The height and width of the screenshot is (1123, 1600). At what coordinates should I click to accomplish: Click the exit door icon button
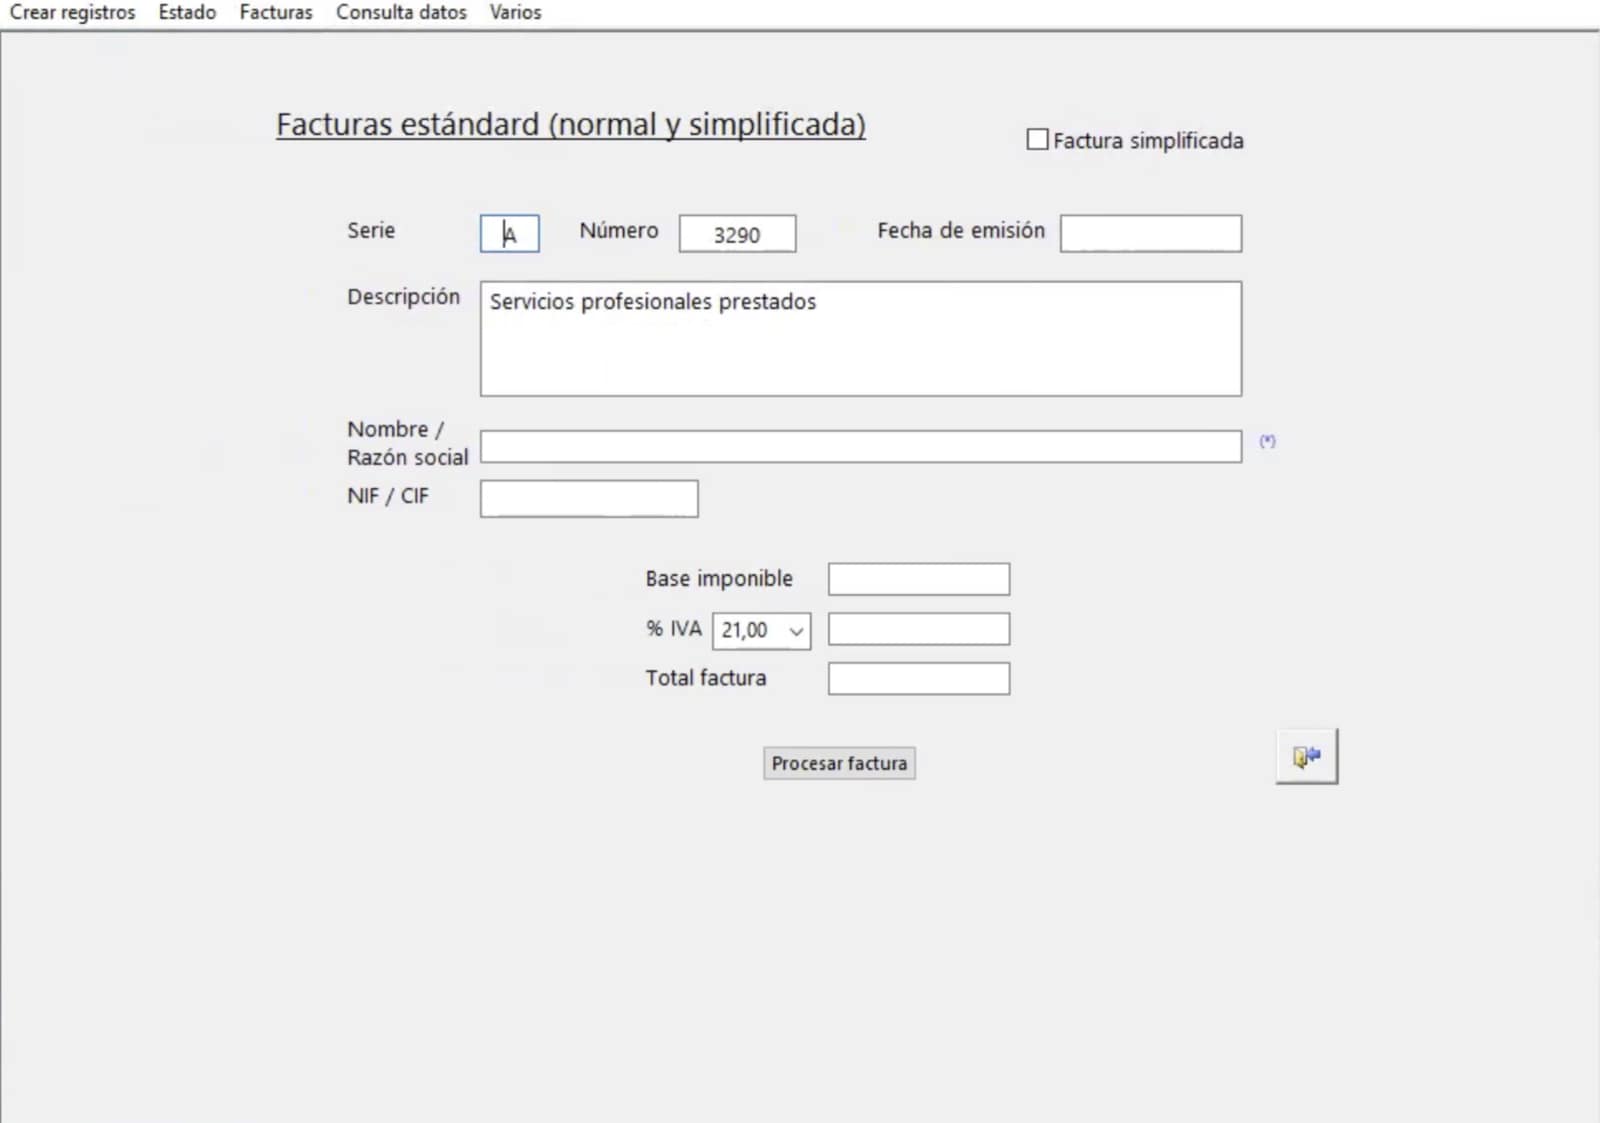pyautogui.click(x=1306, y=757)
